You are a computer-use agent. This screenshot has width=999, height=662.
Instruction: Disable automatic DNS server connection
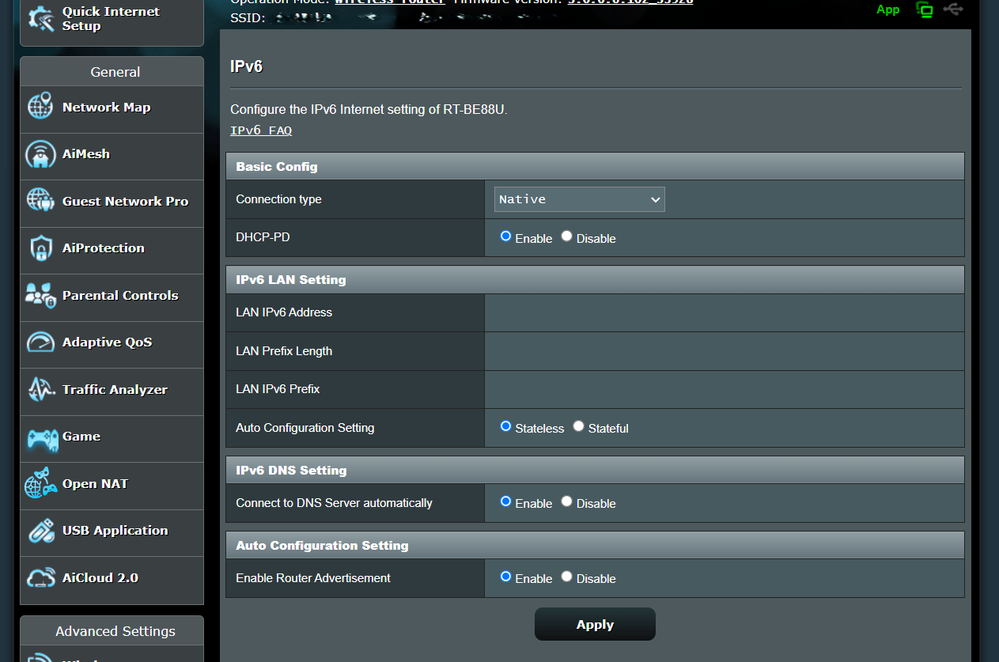(567, 502)
